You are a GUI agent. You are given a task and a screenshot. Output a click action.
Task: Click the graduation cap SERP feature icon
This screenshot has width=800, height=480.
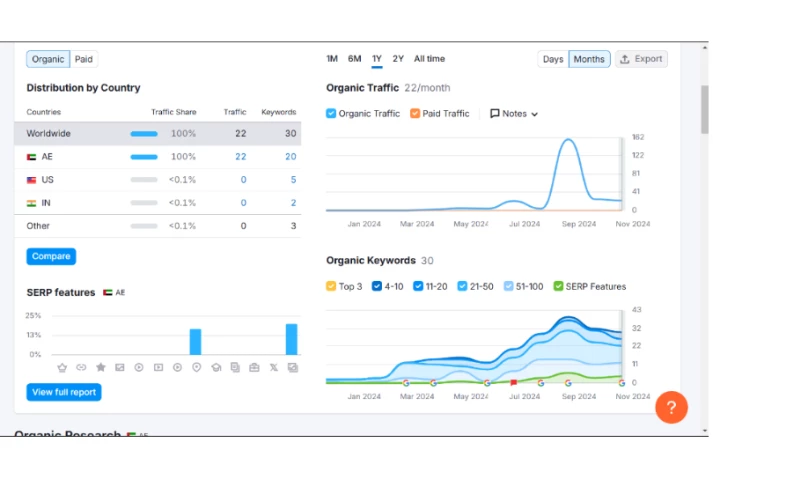point(215,367)
